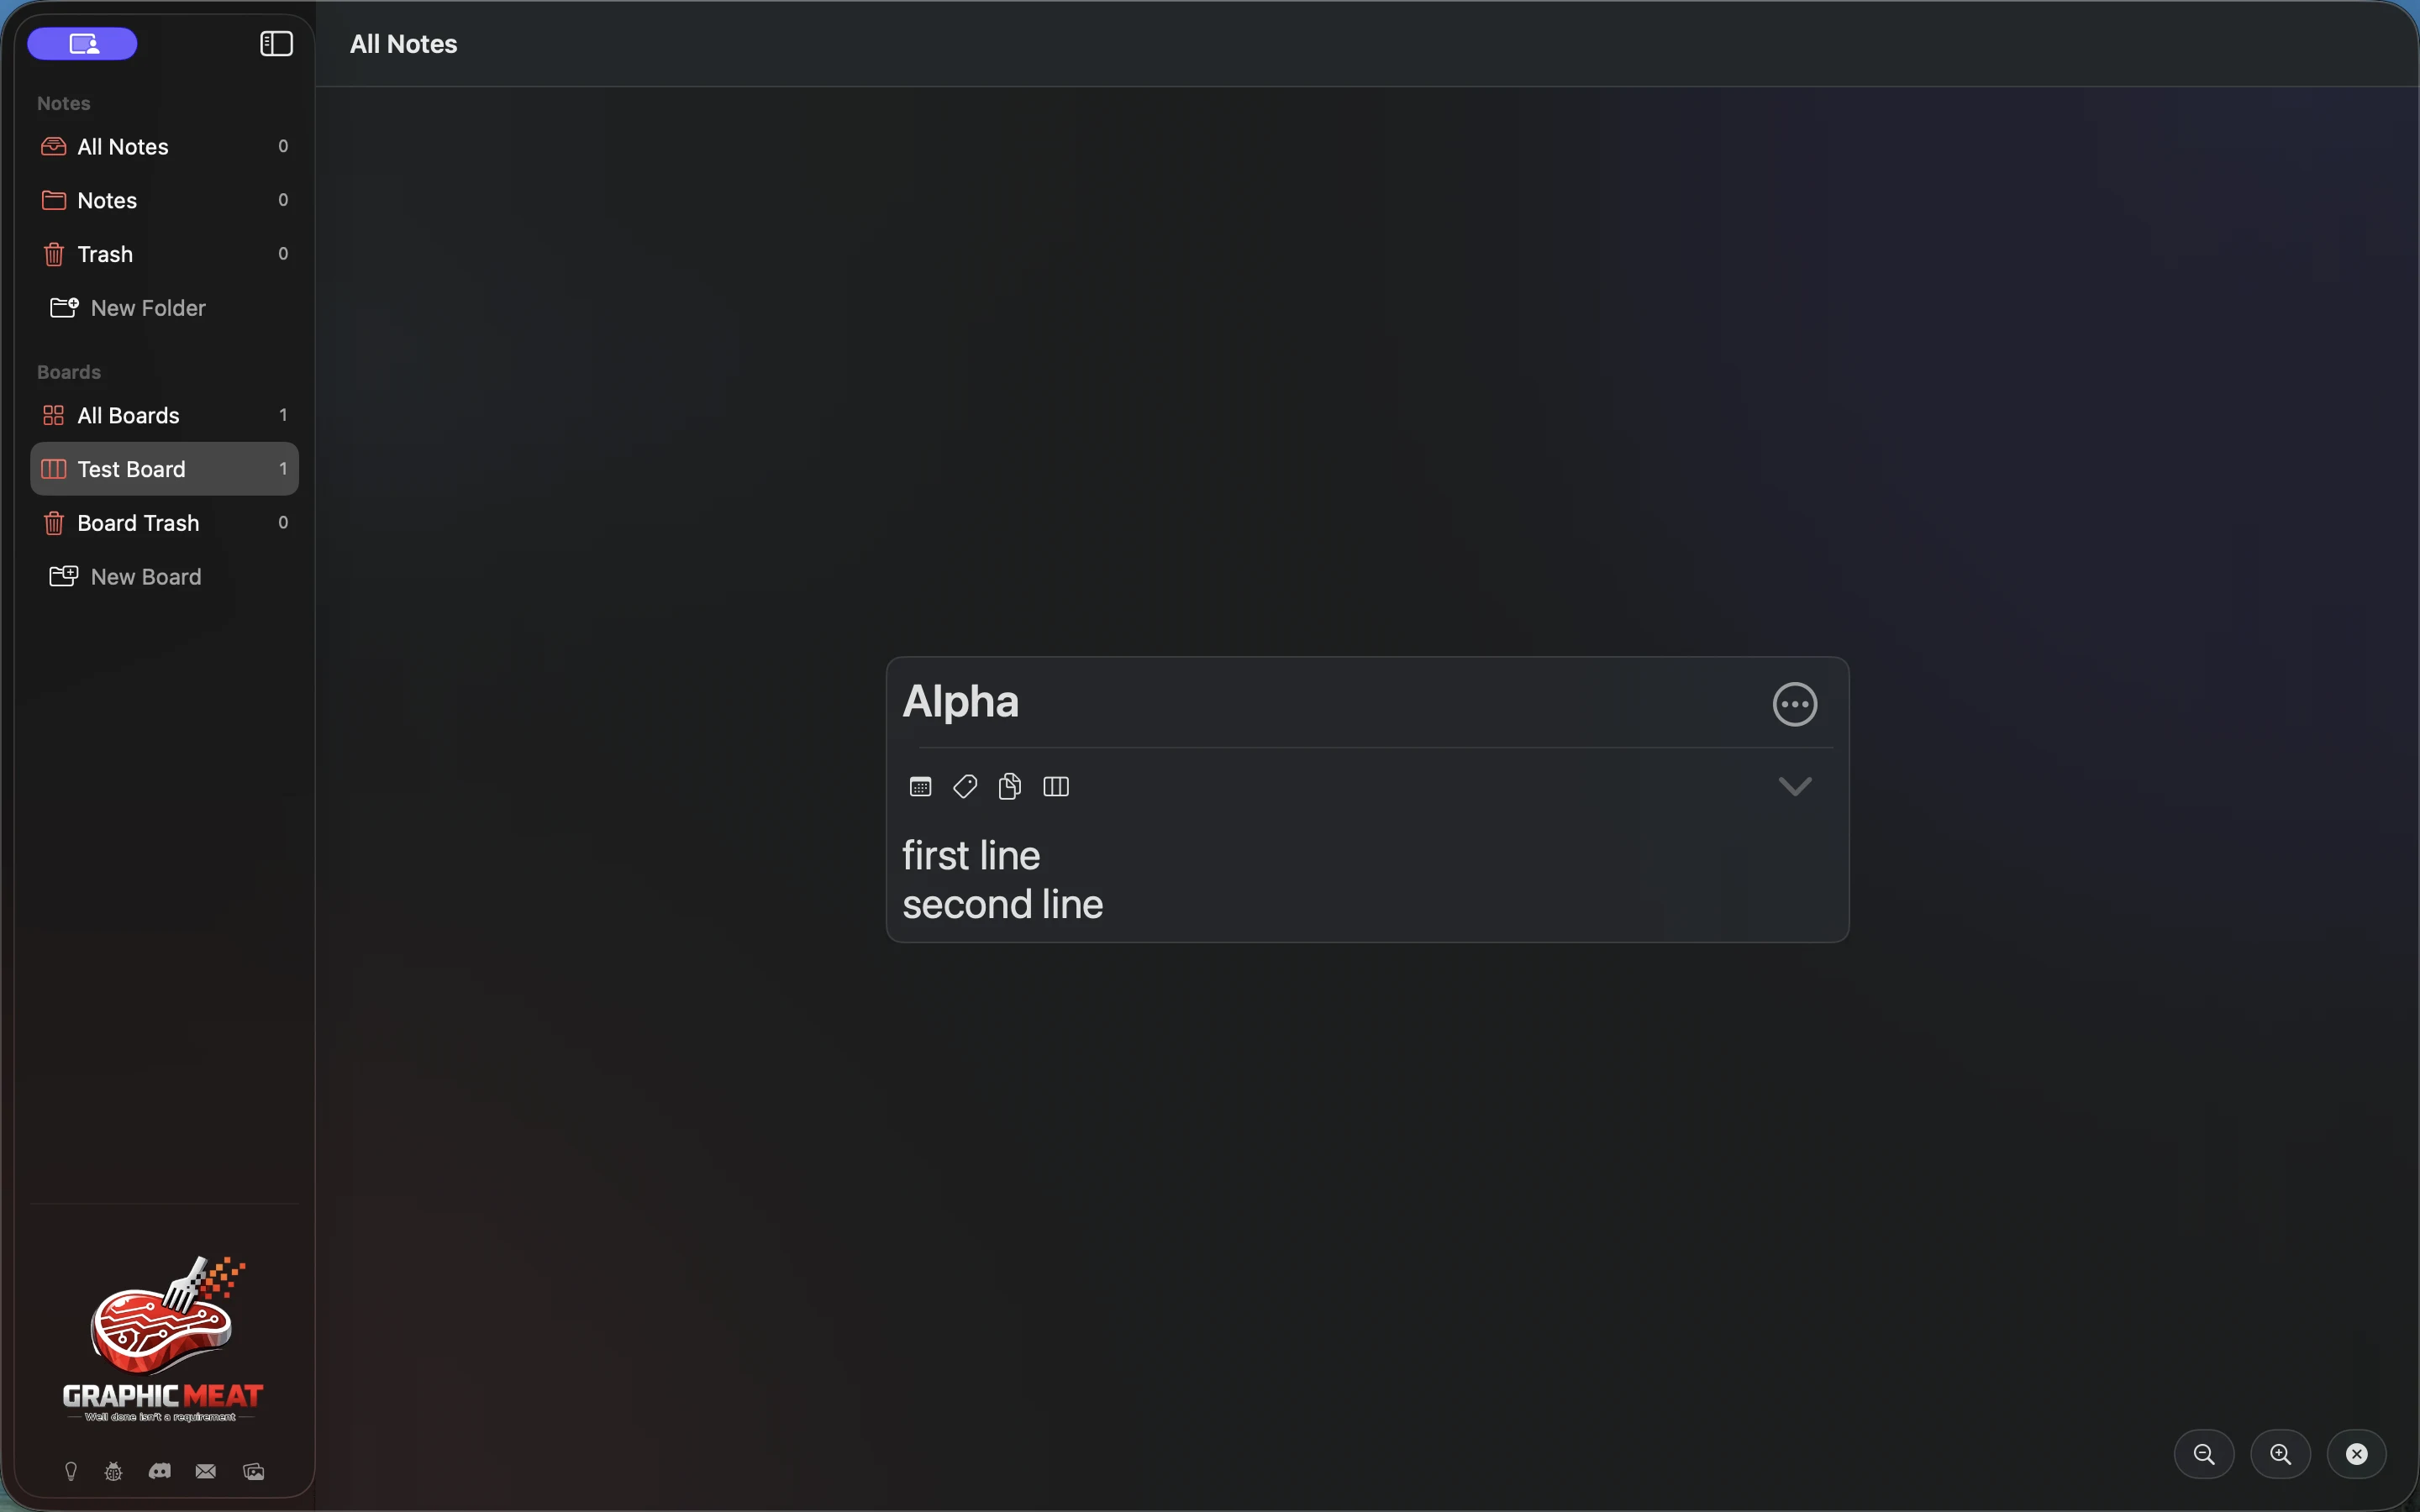Click the calendar icon on the Alpha note
2420x1512 pixels.
coord(920,787)
